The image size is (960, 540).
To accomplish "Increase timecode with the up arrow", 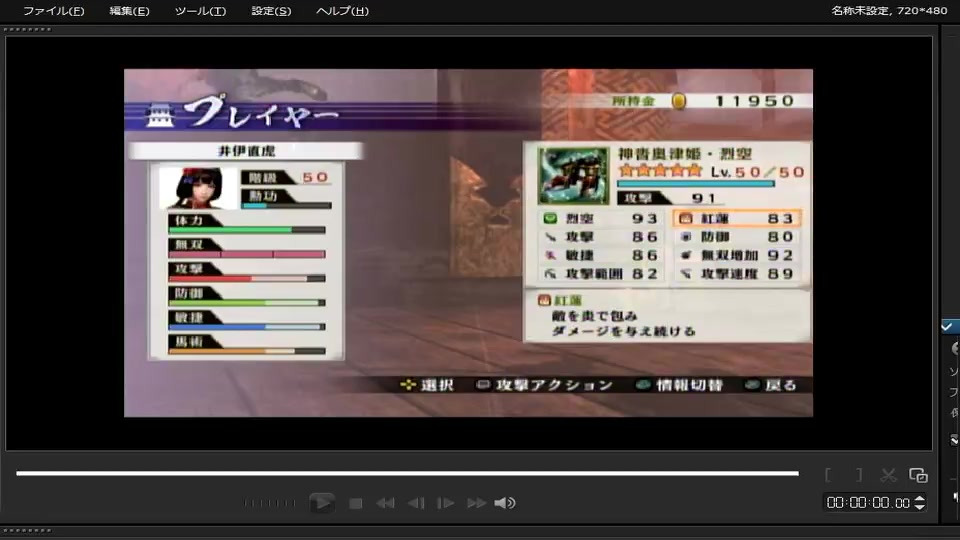I will tap(920, 499).
